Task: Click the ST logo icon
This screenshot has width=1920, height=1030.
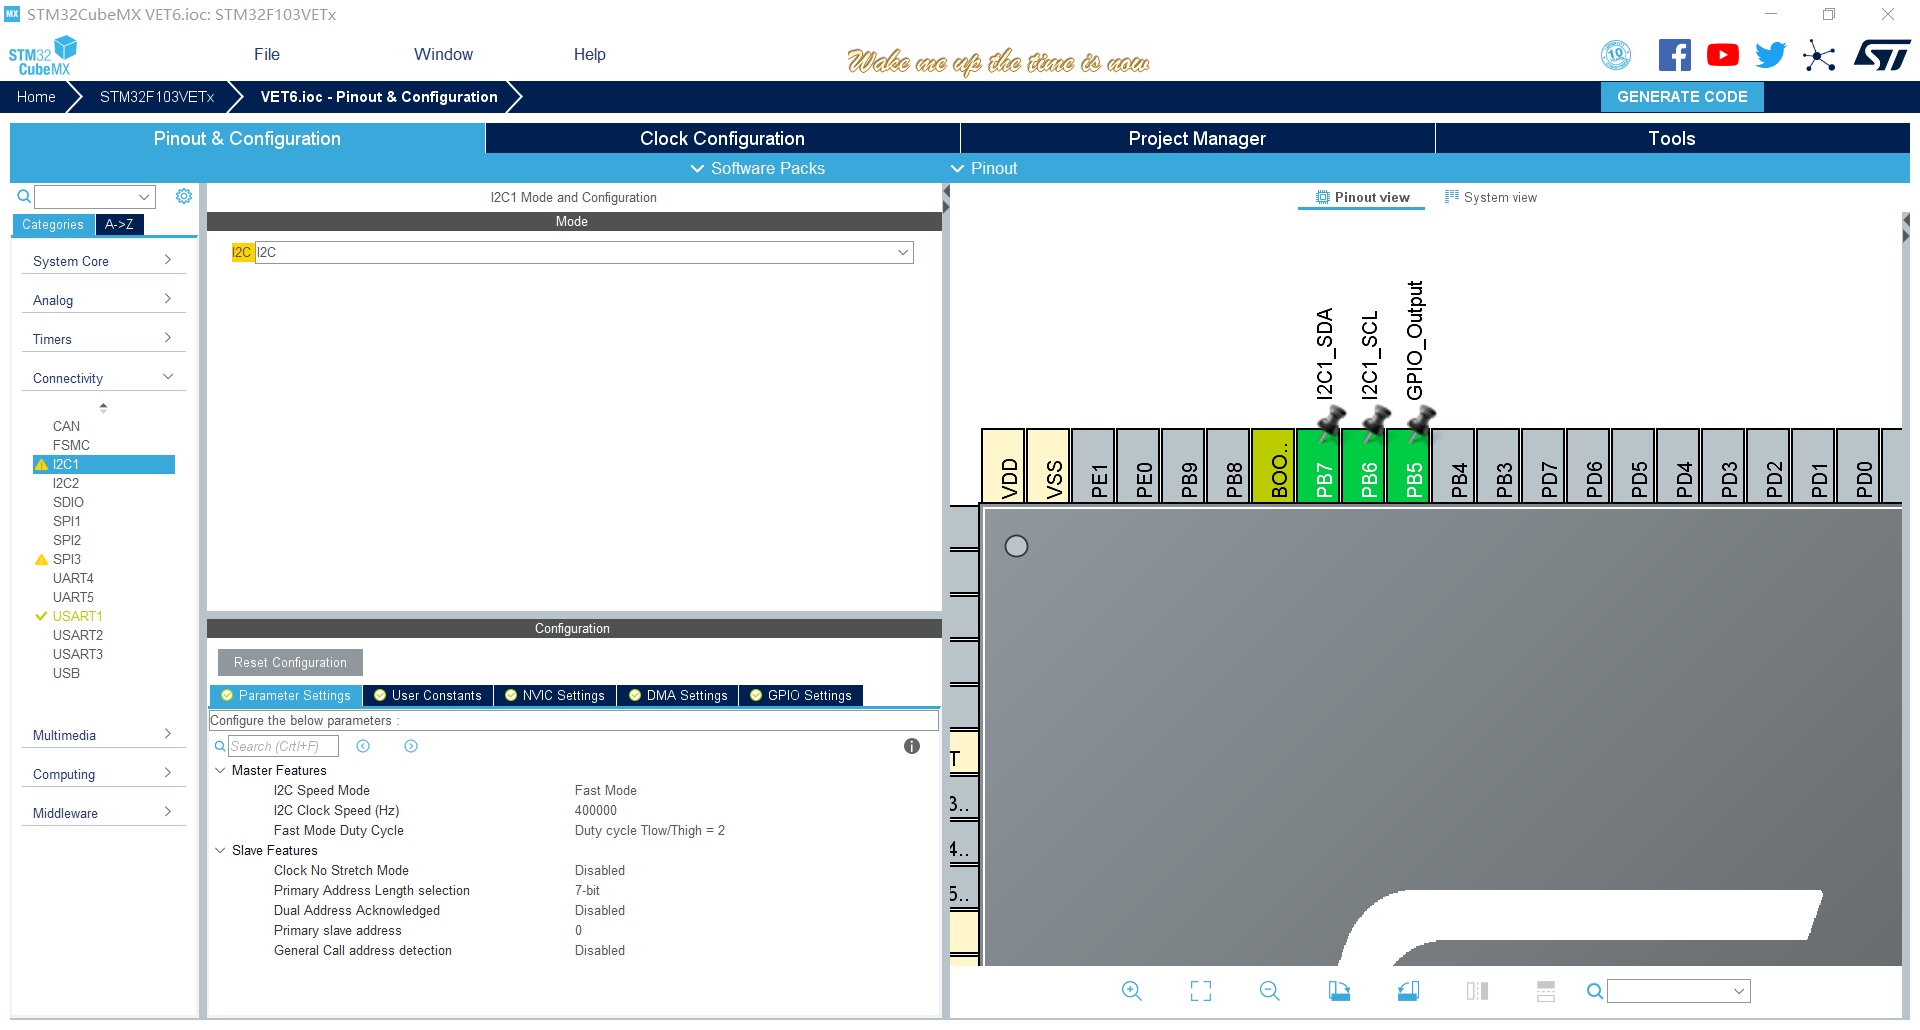Action: pos(1882,55)
